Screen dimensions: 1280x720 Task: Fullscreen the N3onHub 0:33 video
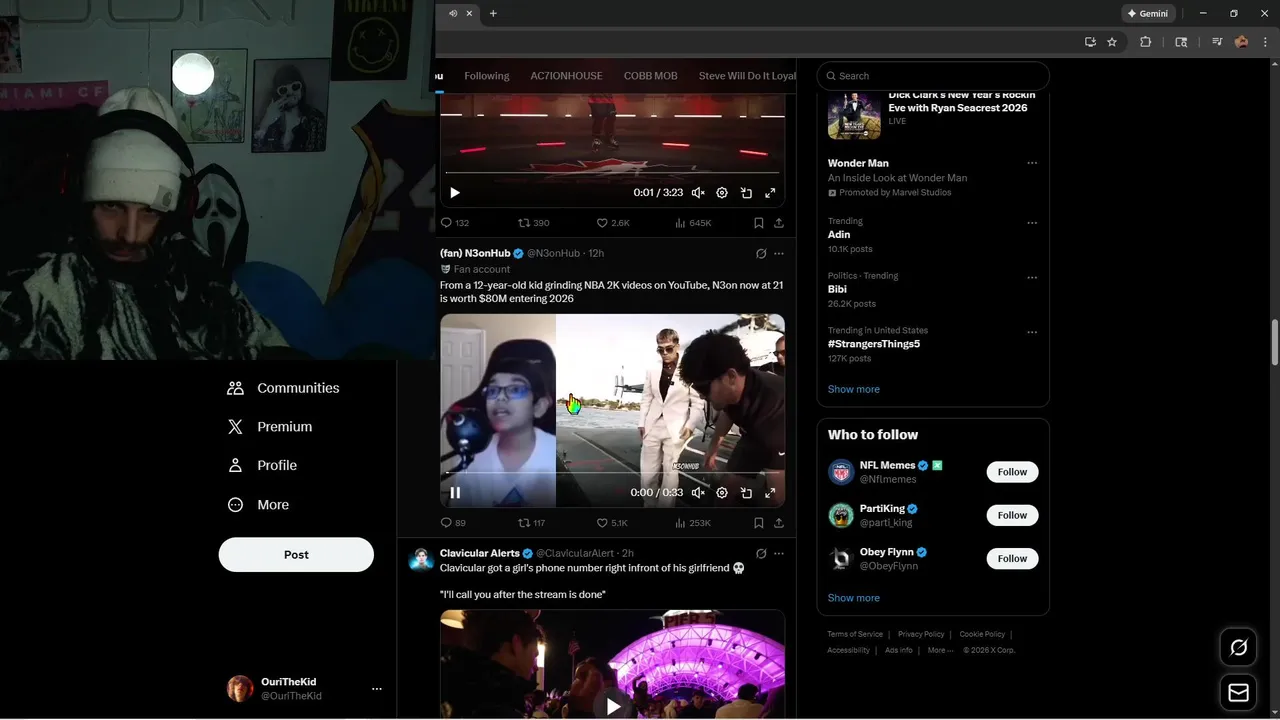pyautogui.click(x=770, y=493)
